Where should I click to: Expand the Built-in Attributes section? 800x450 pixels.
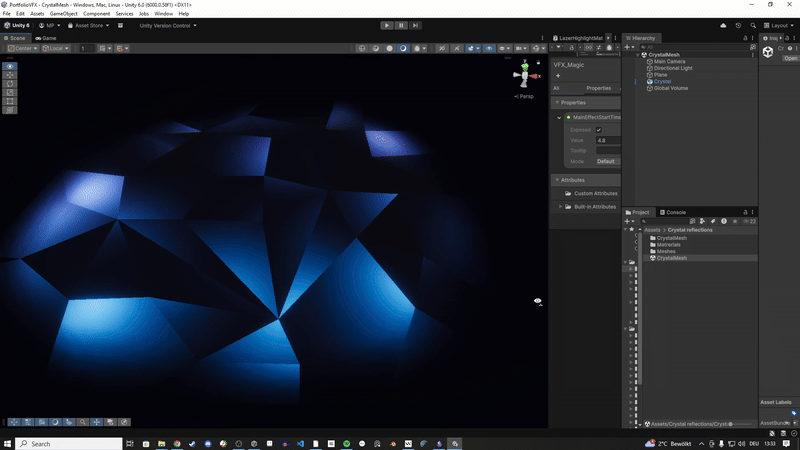click(561, 206)
